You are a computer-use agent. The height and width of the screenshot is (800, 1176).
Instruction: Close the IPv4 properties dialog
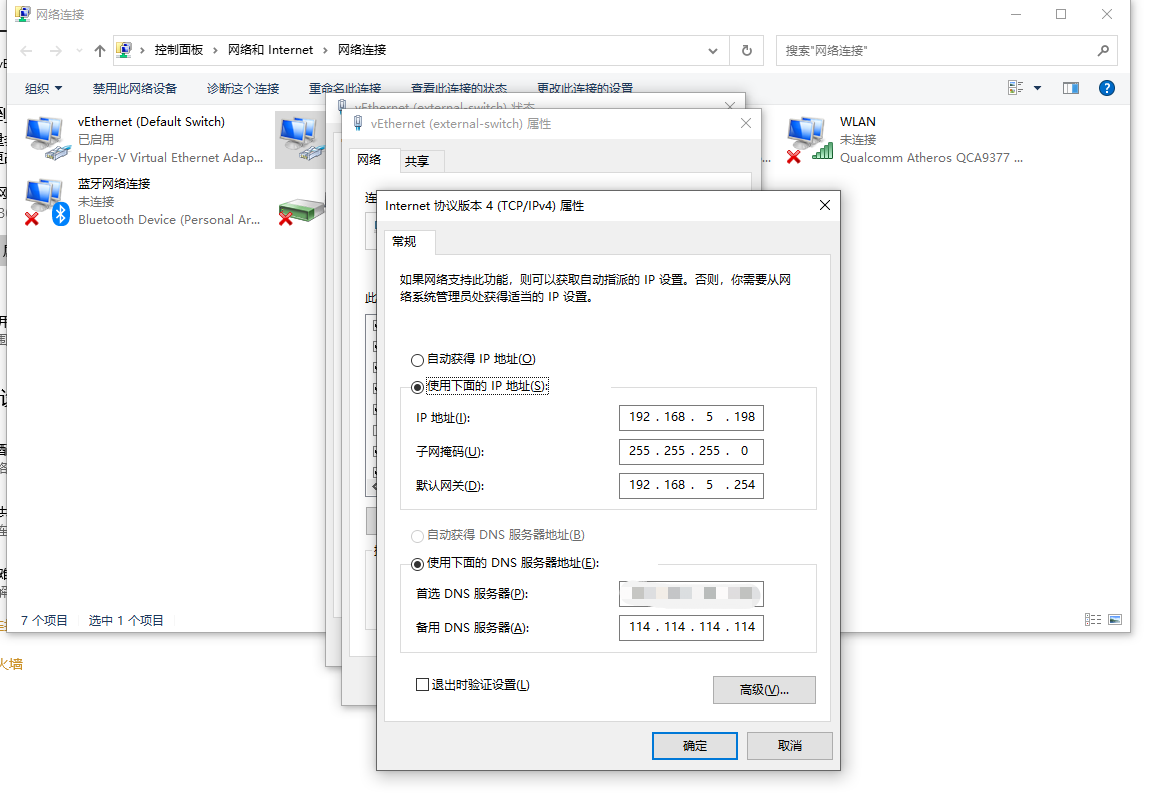coord(824,205)
